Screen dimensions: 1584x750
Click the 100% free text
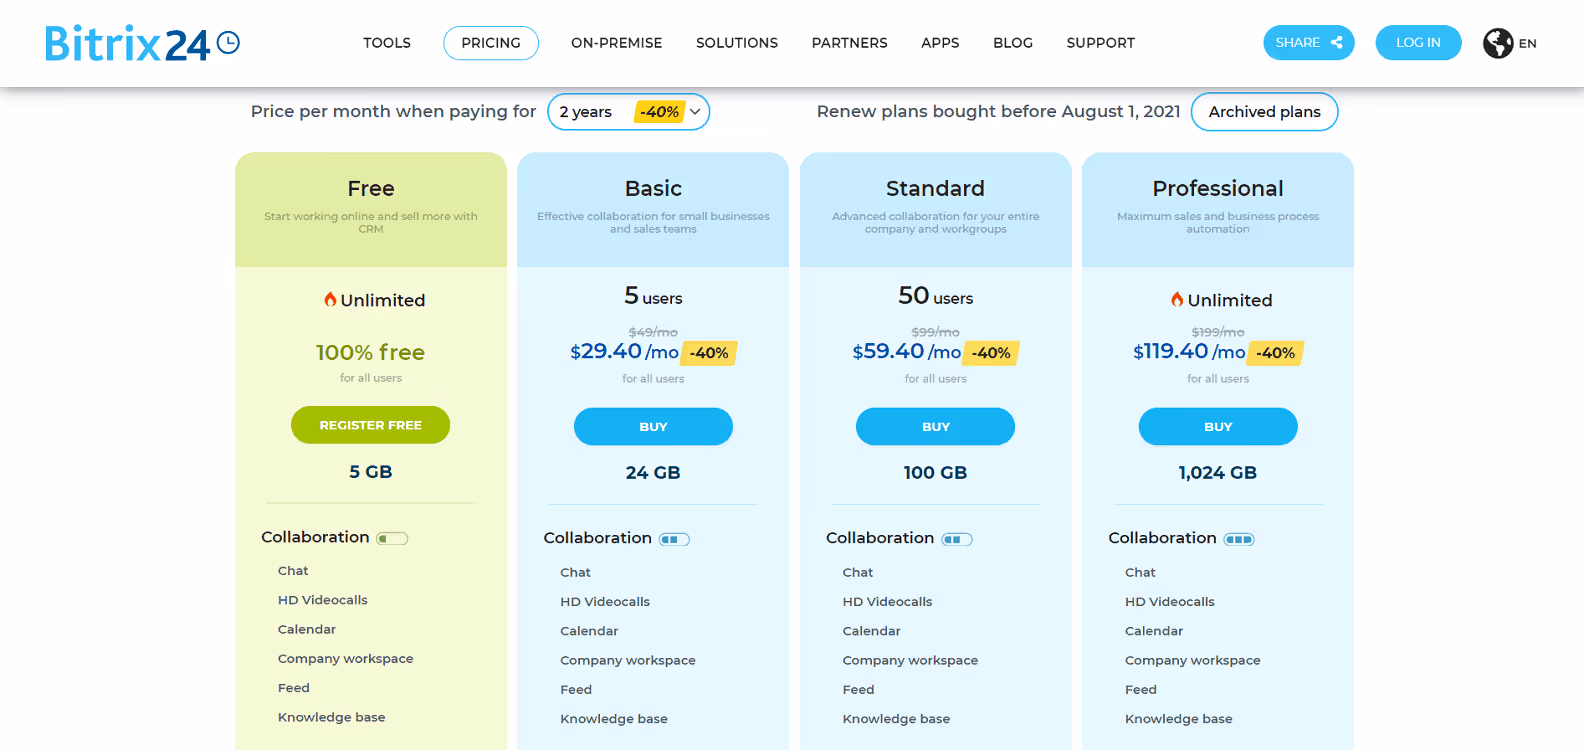coord(371,352)
